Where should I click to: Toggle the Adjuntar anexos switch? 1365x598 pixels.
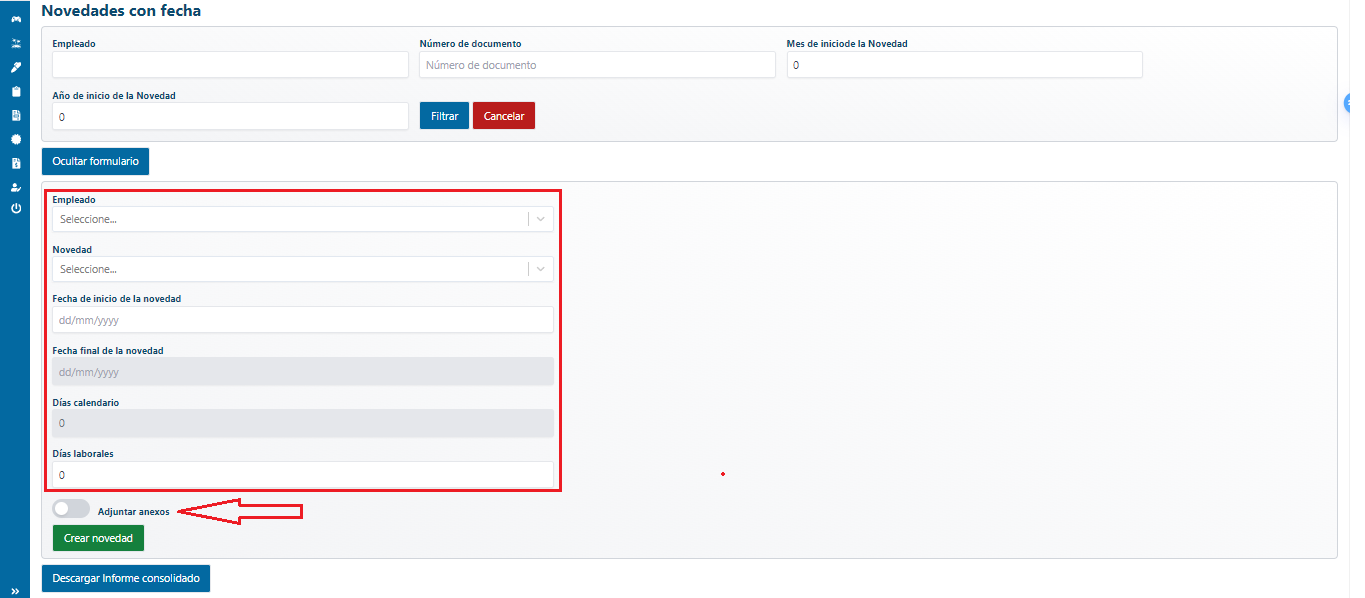71,509
